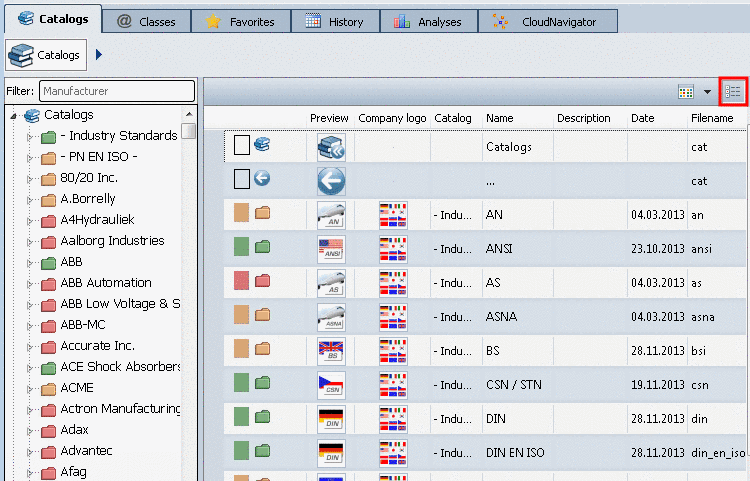
Task: Click the BS British flag preview icon
Action: click(x=330, y=351)
